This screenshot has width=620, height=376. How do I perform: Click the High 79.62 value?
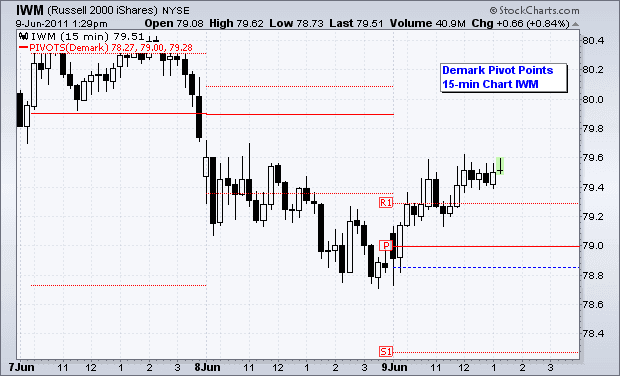236,24
